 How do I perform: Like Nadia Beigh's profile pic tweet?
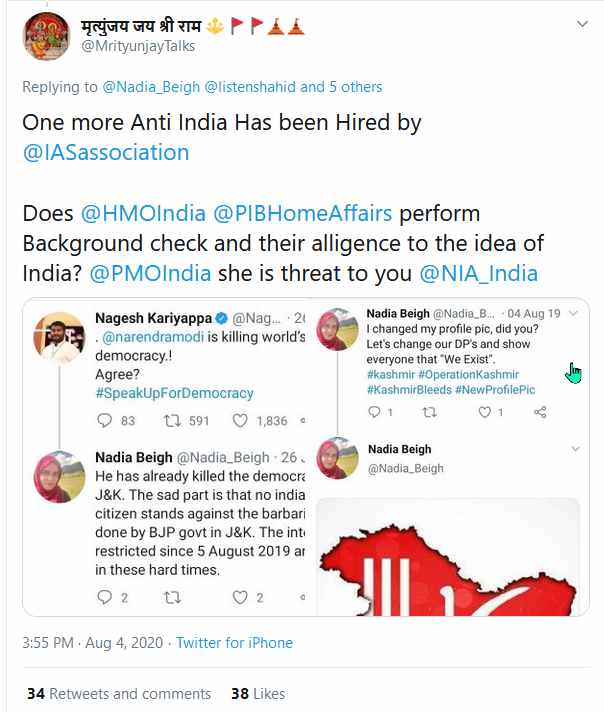pyautogui.click(x=484, y=411)
